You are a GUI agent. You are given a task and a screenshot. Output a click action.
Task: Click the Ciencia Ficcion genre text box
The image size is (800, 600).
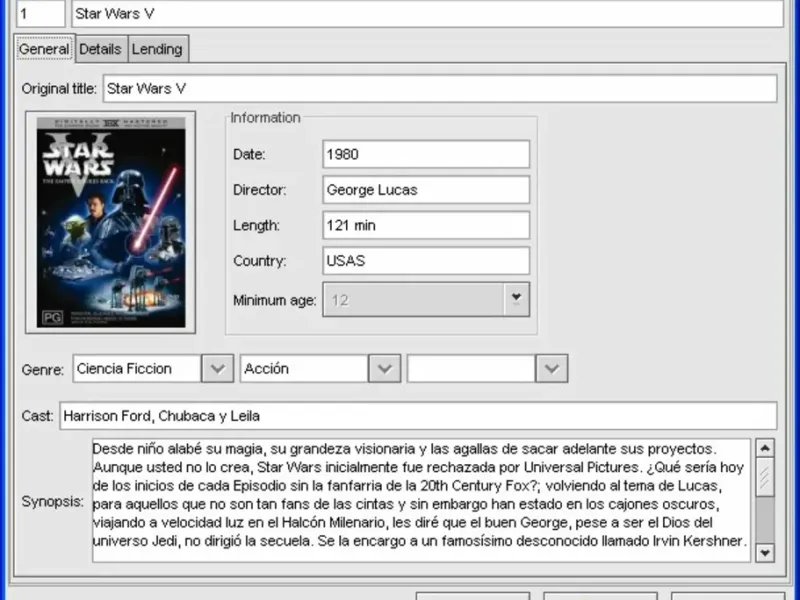(137, 368)
